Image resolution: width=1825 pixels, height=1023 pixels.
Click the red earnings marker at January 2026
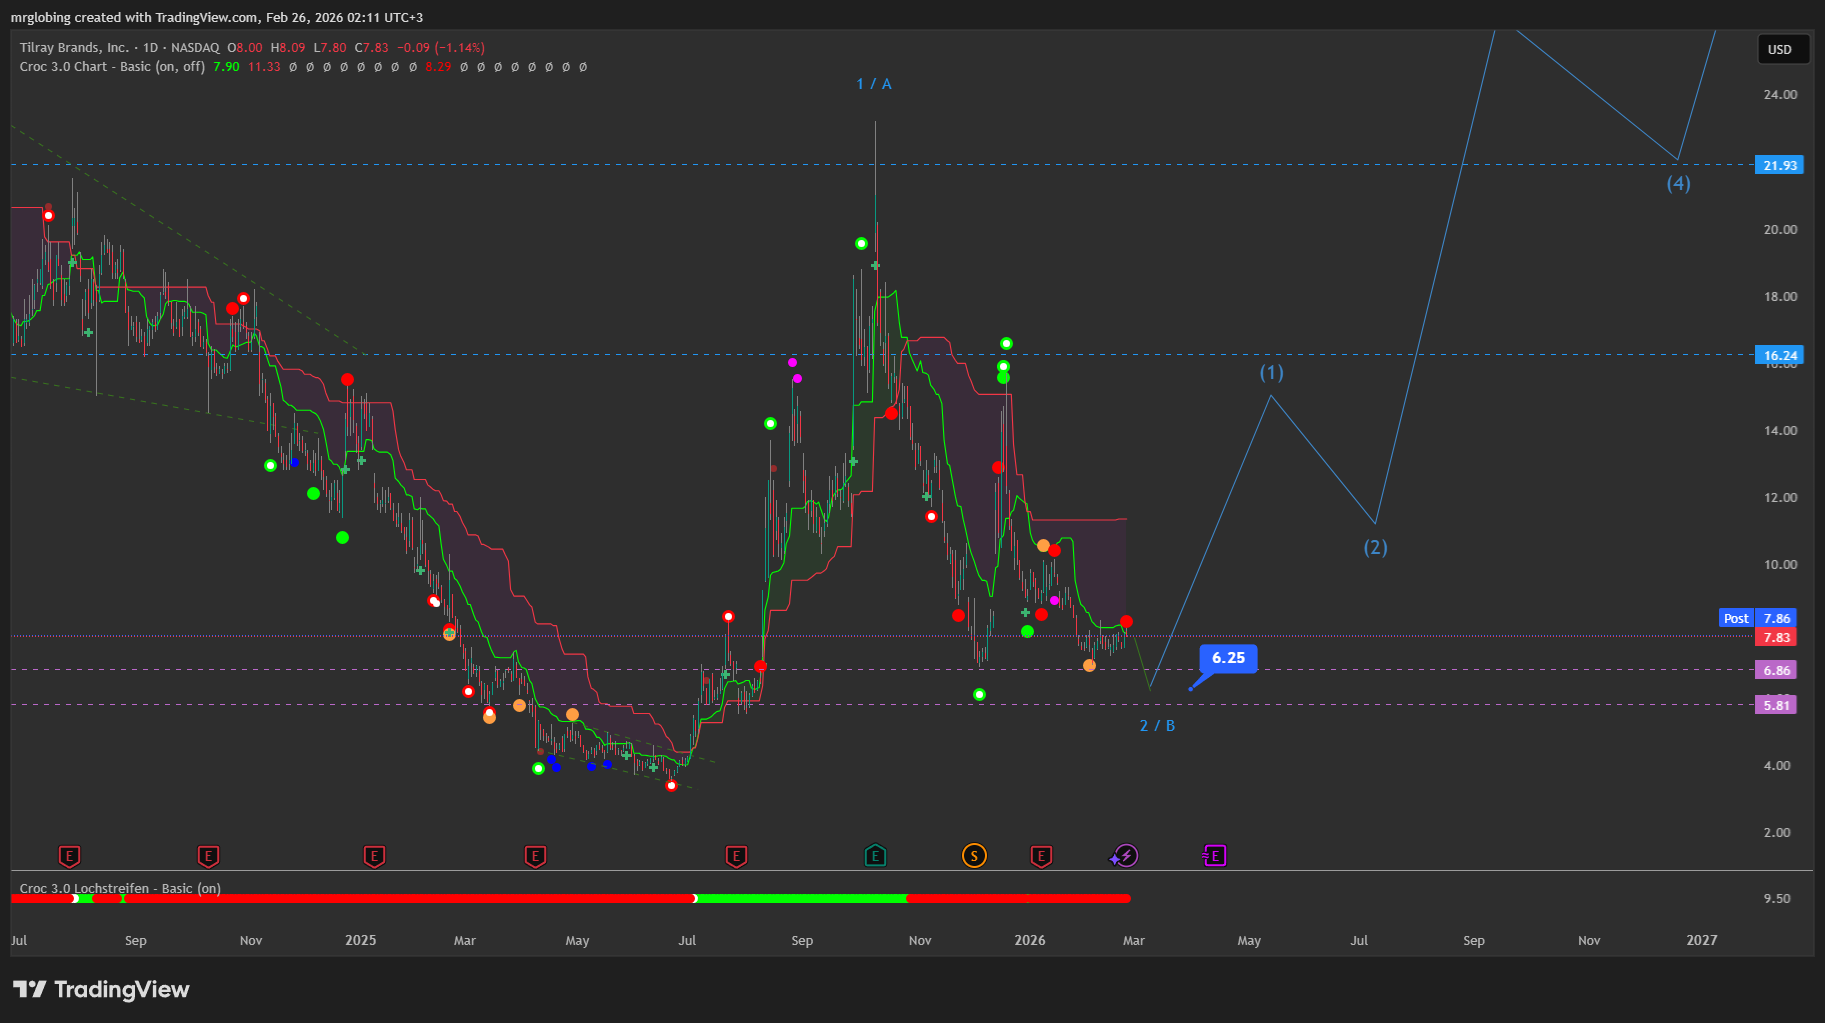[1041, 856]
